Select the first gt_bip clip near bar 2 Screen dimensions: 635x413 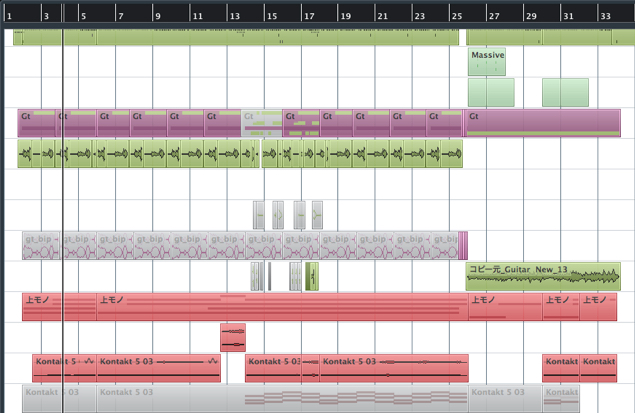[x=41, y=246]
